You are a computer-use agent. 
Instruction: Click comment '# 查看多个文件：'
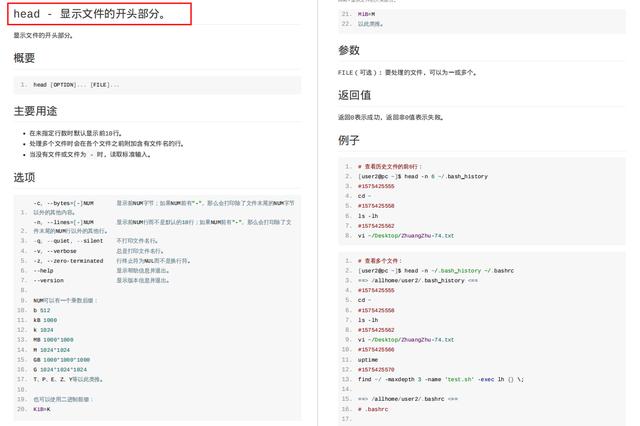click(x=380, y=261)
